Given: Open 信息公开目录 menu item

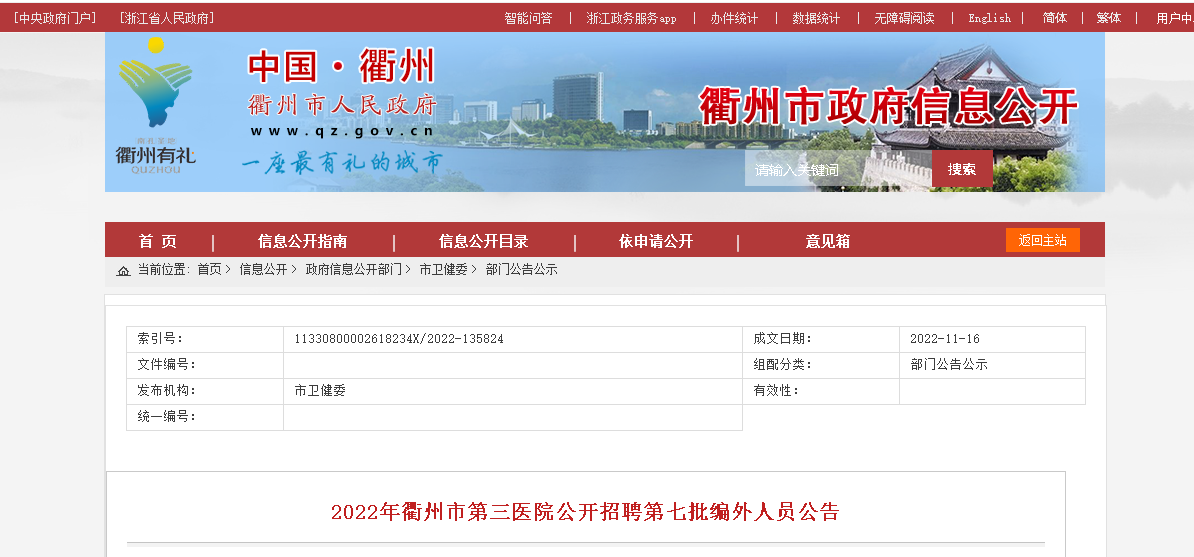Looking at the screenshot, I should [484, 242].
